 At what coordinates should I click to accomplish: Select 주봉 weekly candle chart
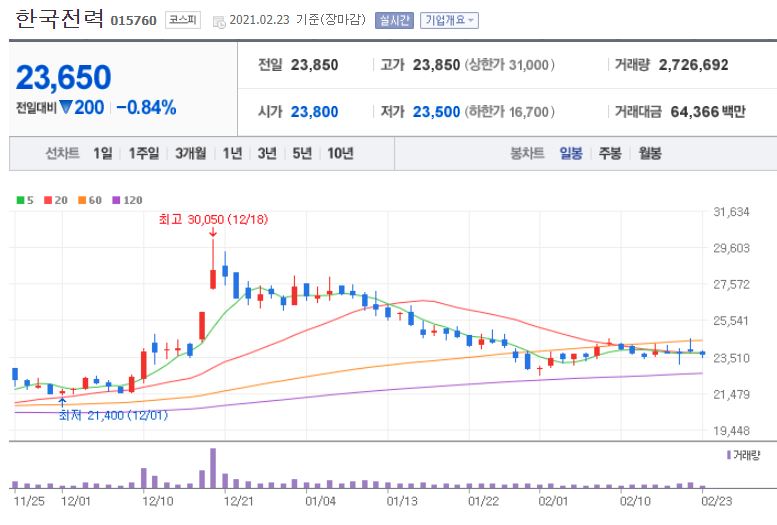[610, 153]
